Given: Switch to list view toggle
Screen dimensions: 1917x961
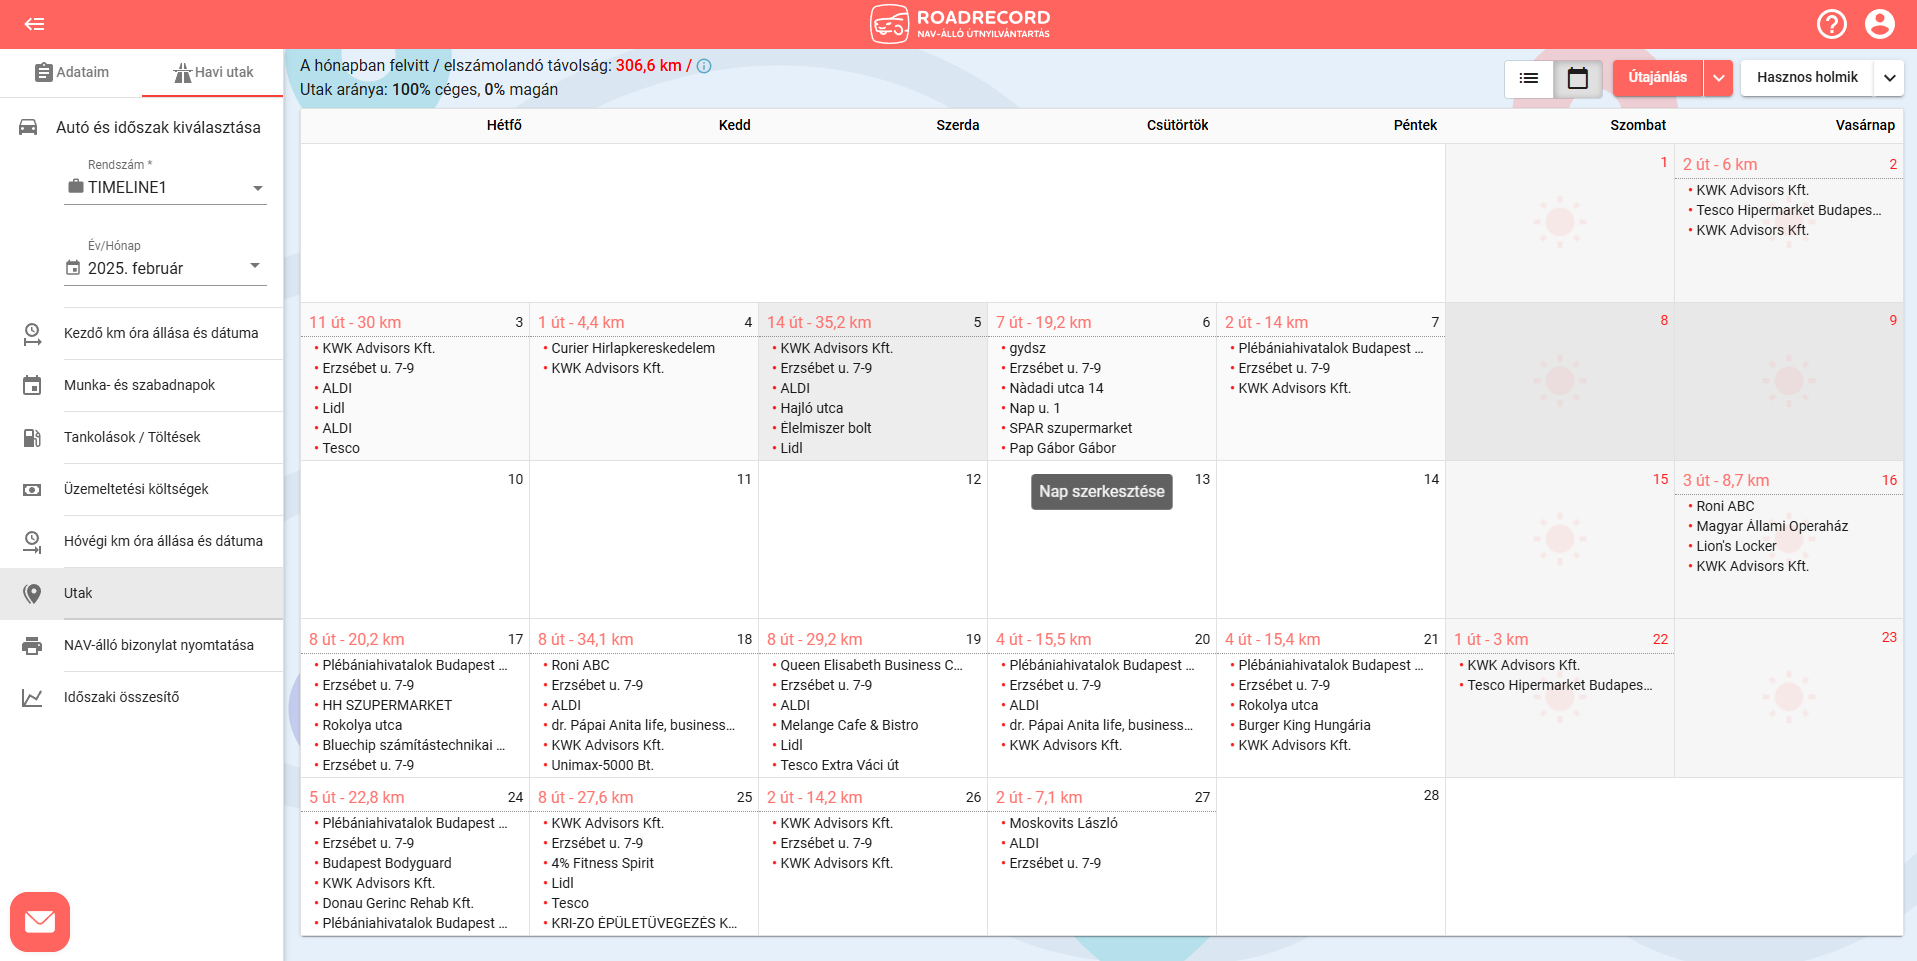Looking at the screenshot, I should [1529, 78].
